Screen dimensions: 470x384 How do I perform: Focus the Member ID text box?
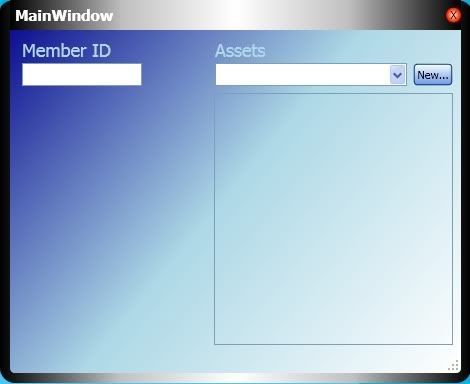pyautogui.click(x=82, y=74)
